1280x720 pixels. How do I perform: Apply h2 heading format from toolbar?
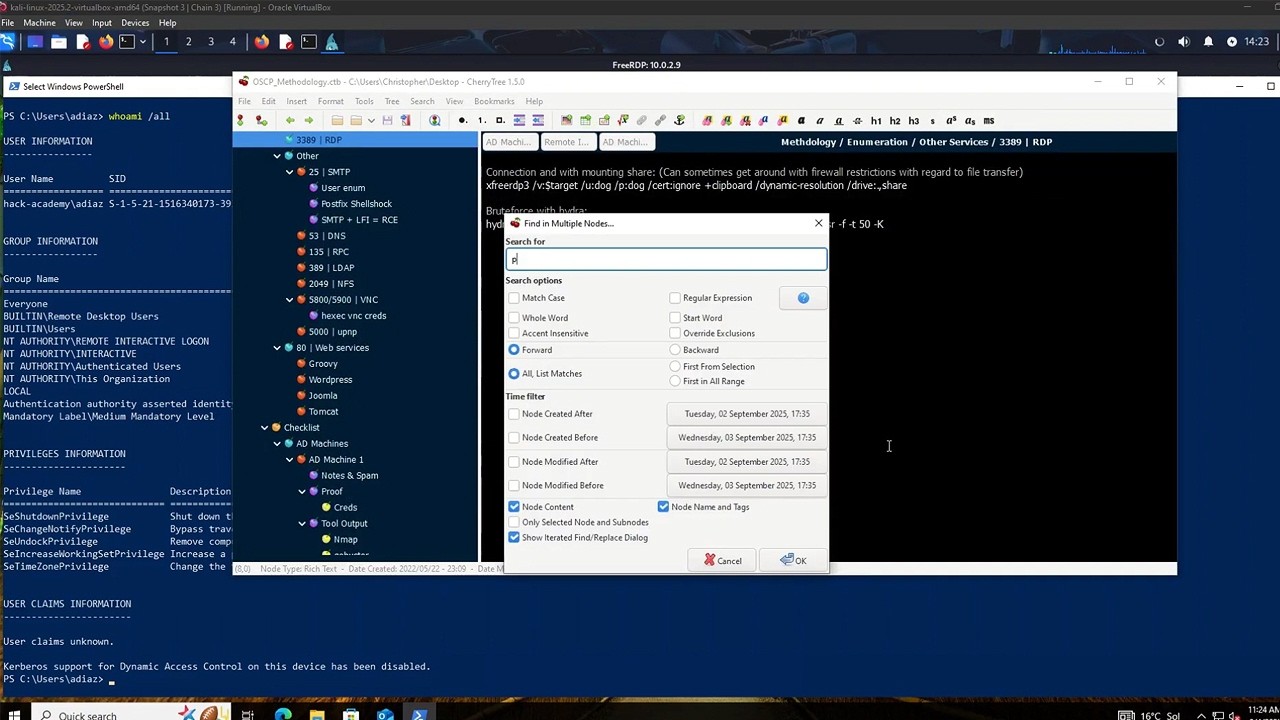(x=895, y=121)
